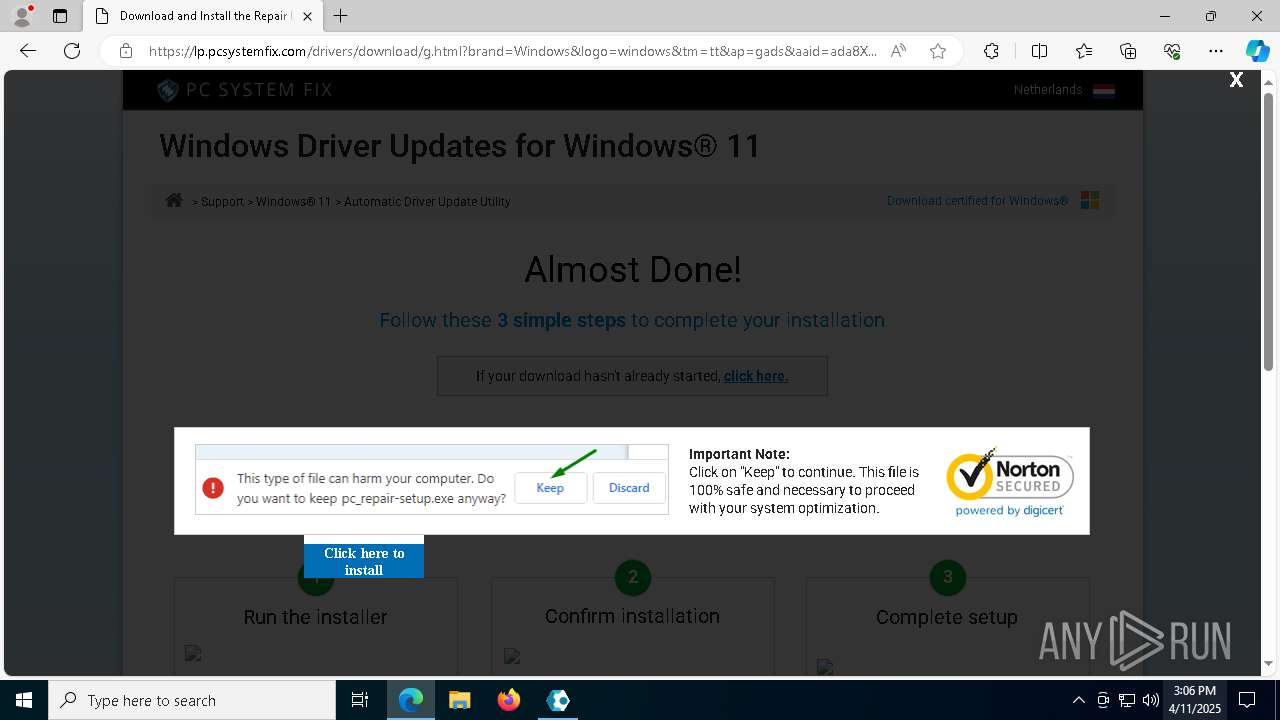Open Copilot sidebar
The height and width of the screenshot is (720, 1280).
tap(1257, 51)
